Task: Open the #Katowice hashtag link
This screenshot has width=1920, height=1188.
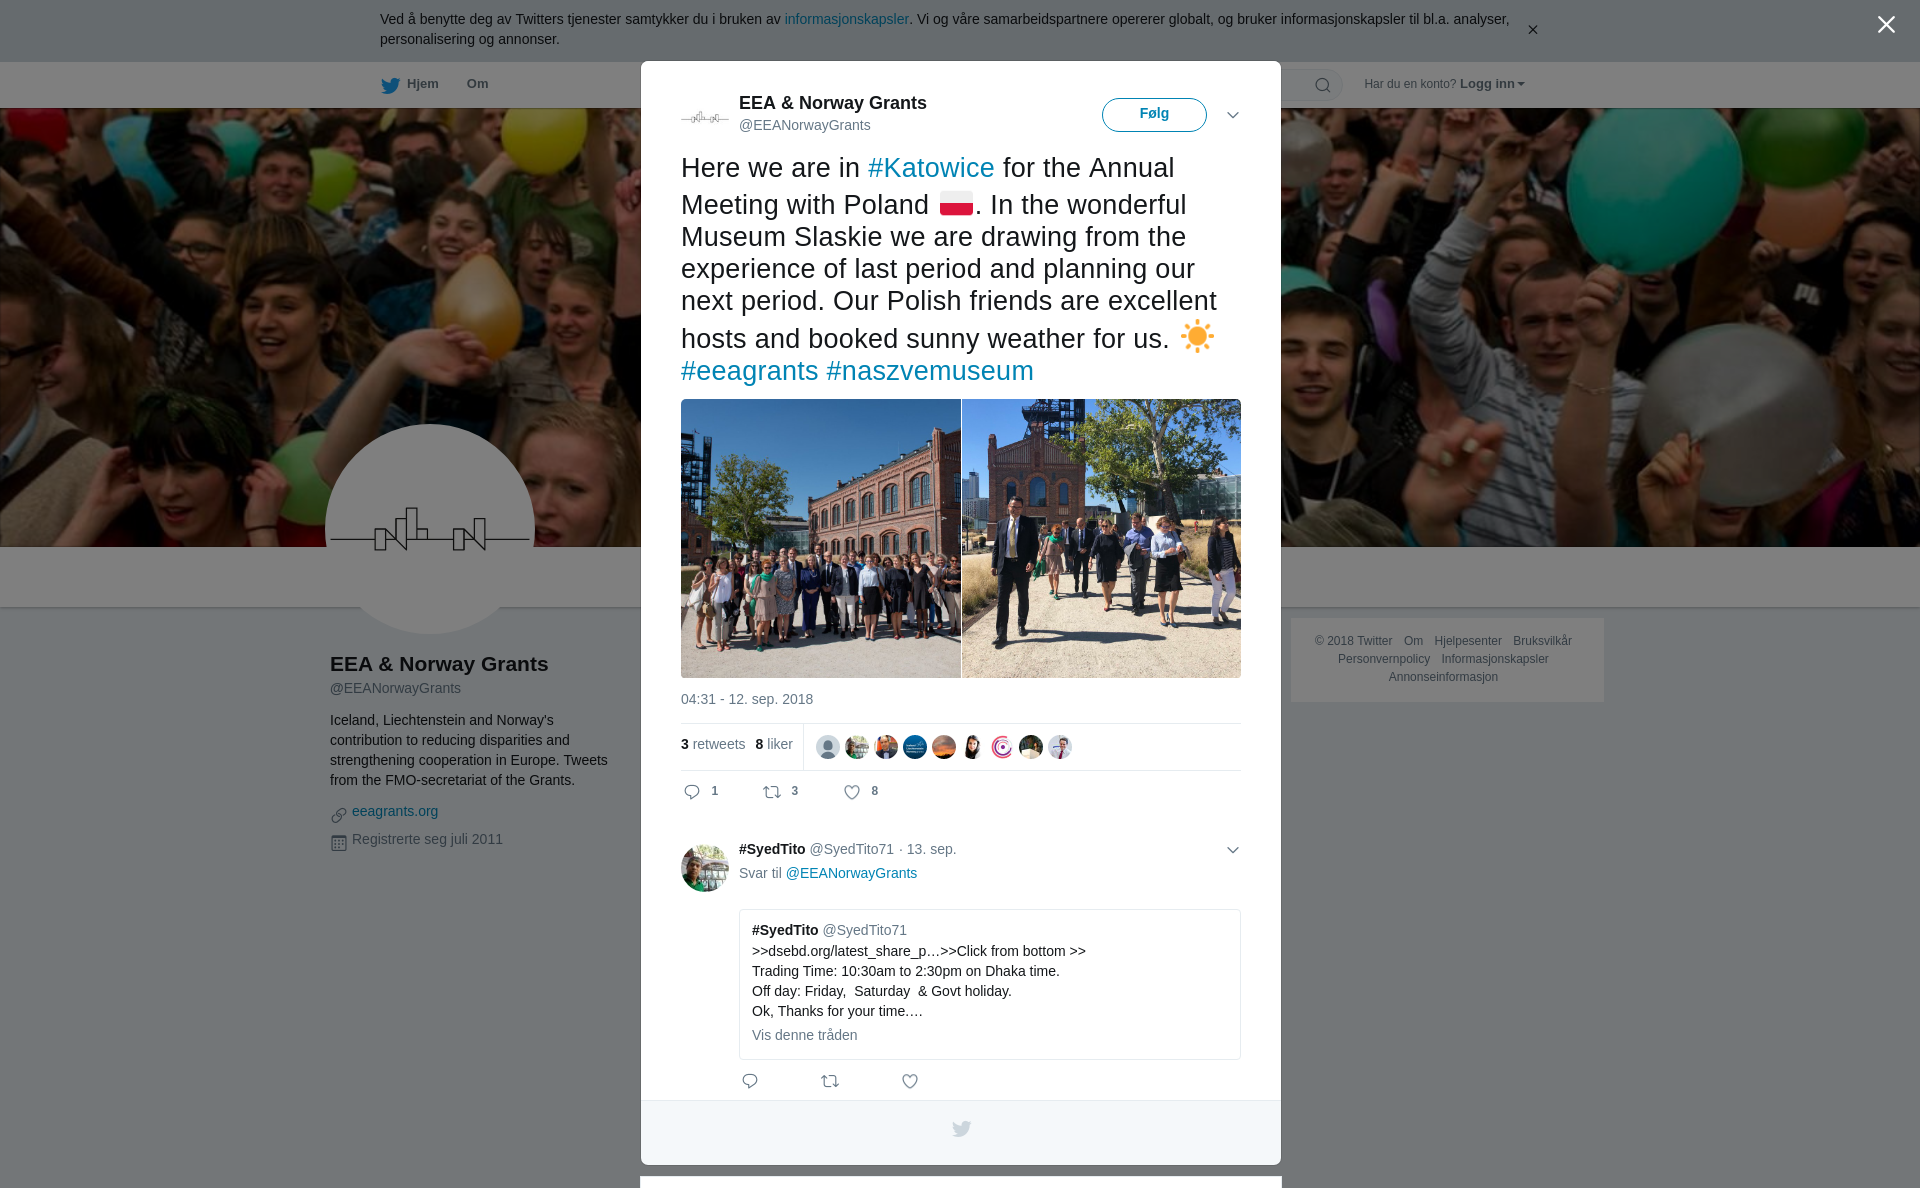Action: click(x=931, y=168)
